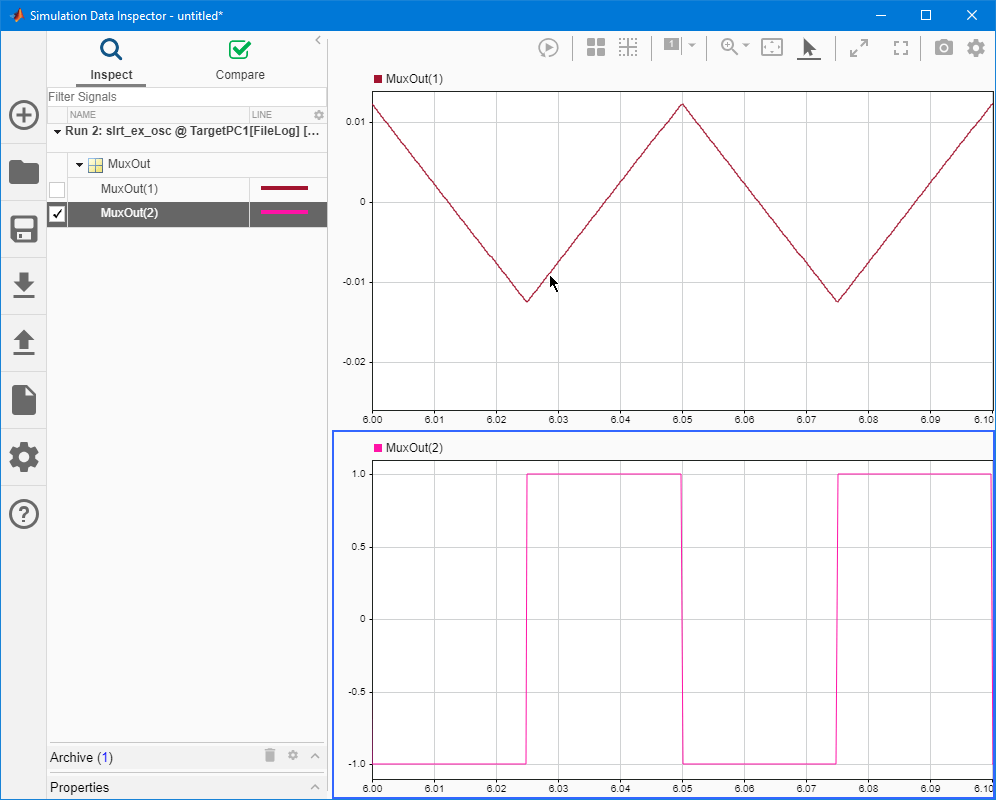The image size is (996, 800).
Task: Collapse Run 2 slrt_ex_osc tree entry
Action: [x=57, y=131]
